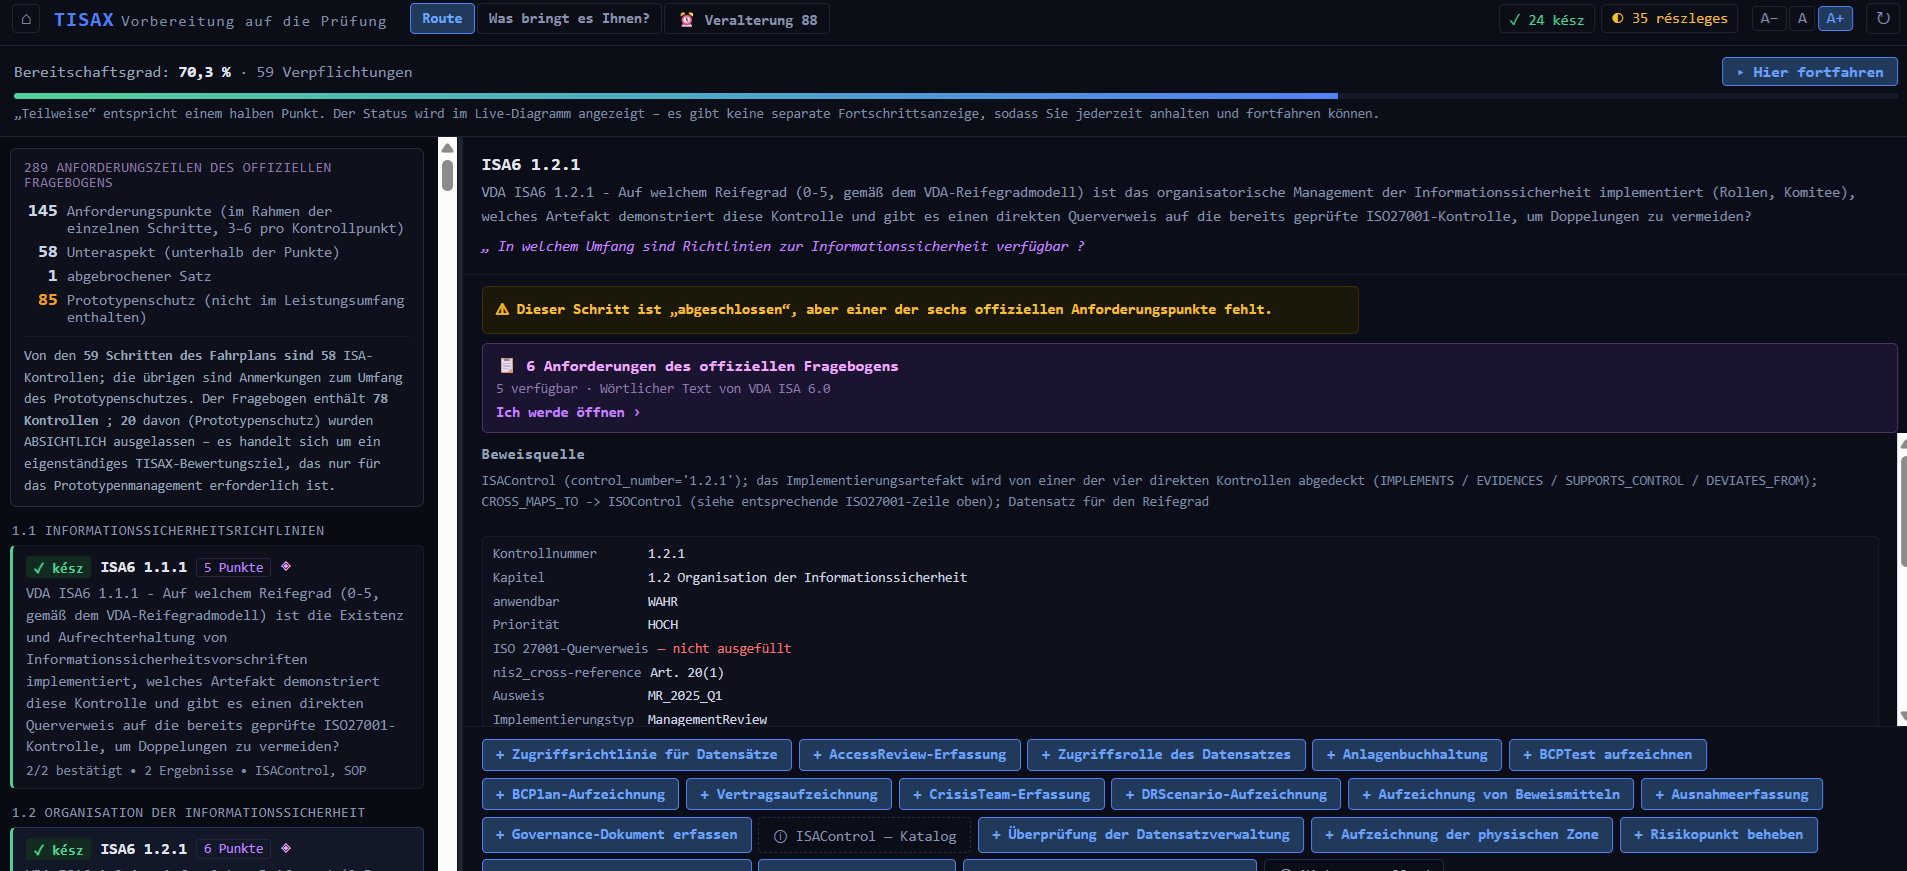
Task: Click the 6 Punkte badge on ISA6 1.2.1
Action: (234, 849)
